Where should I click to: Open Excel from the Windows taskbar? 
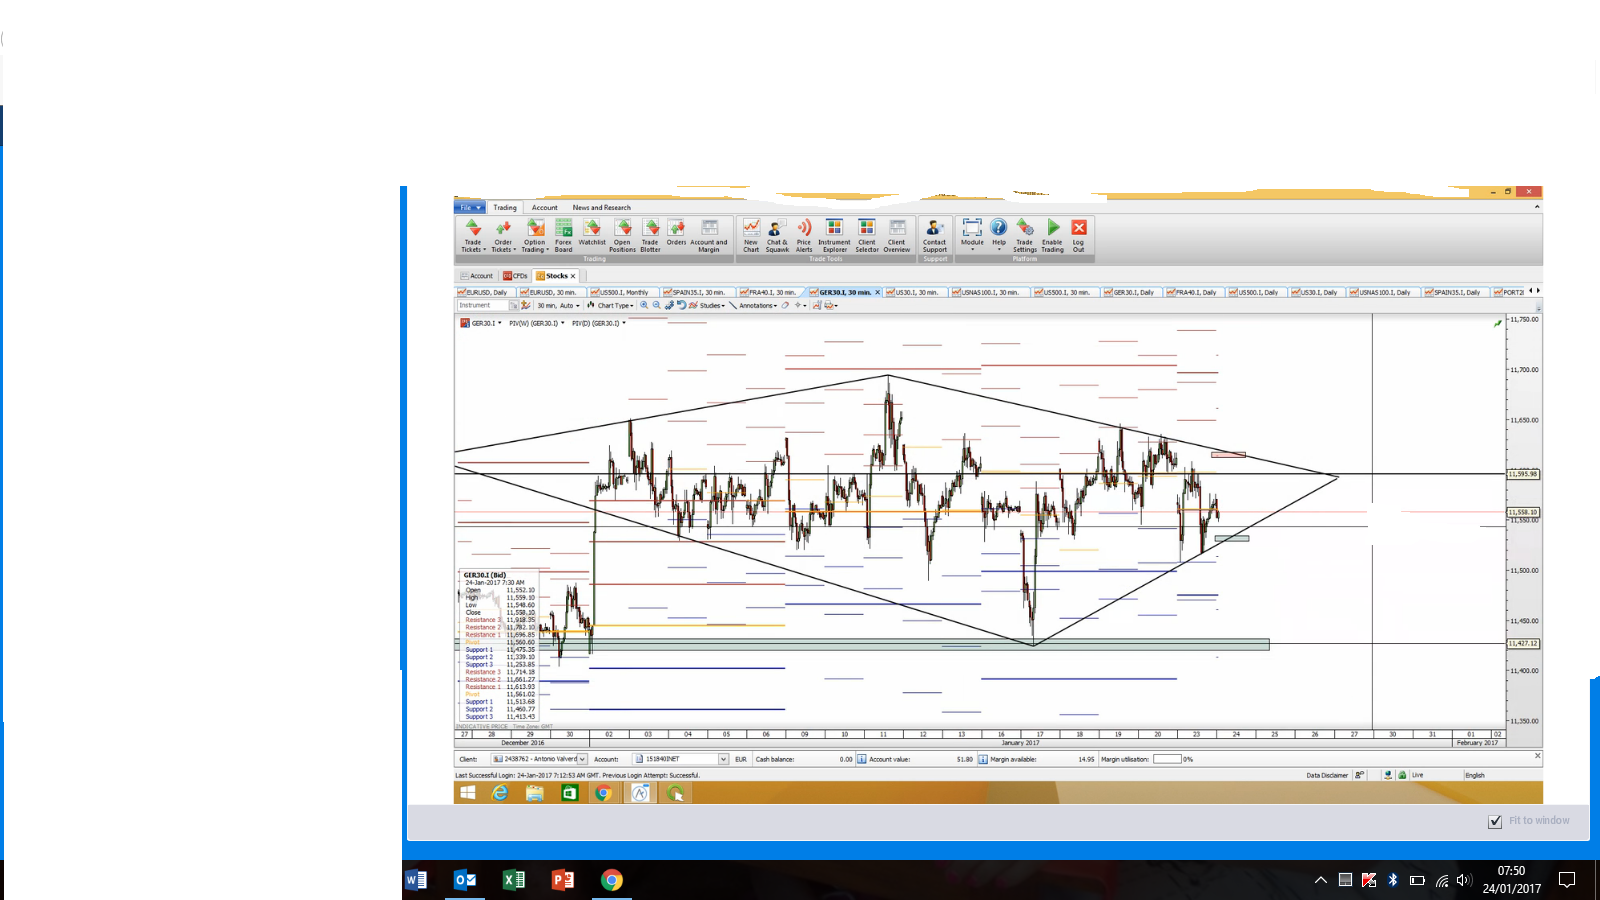pyautogui.click(x=514, y=880)
